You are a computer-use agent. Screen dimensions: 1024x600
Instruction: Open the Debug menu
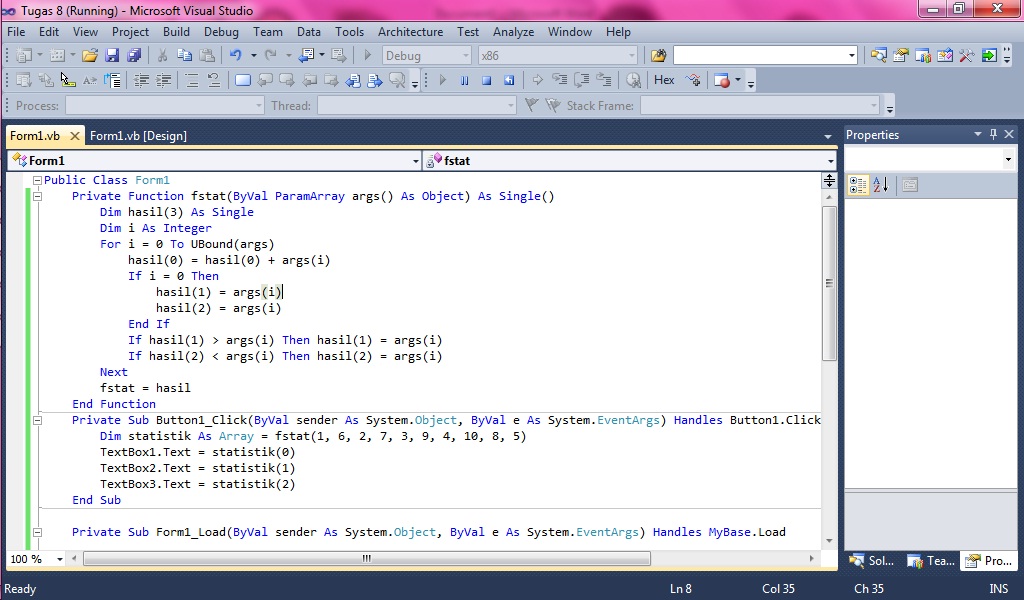pyautogui.click(x=221, y=31)
